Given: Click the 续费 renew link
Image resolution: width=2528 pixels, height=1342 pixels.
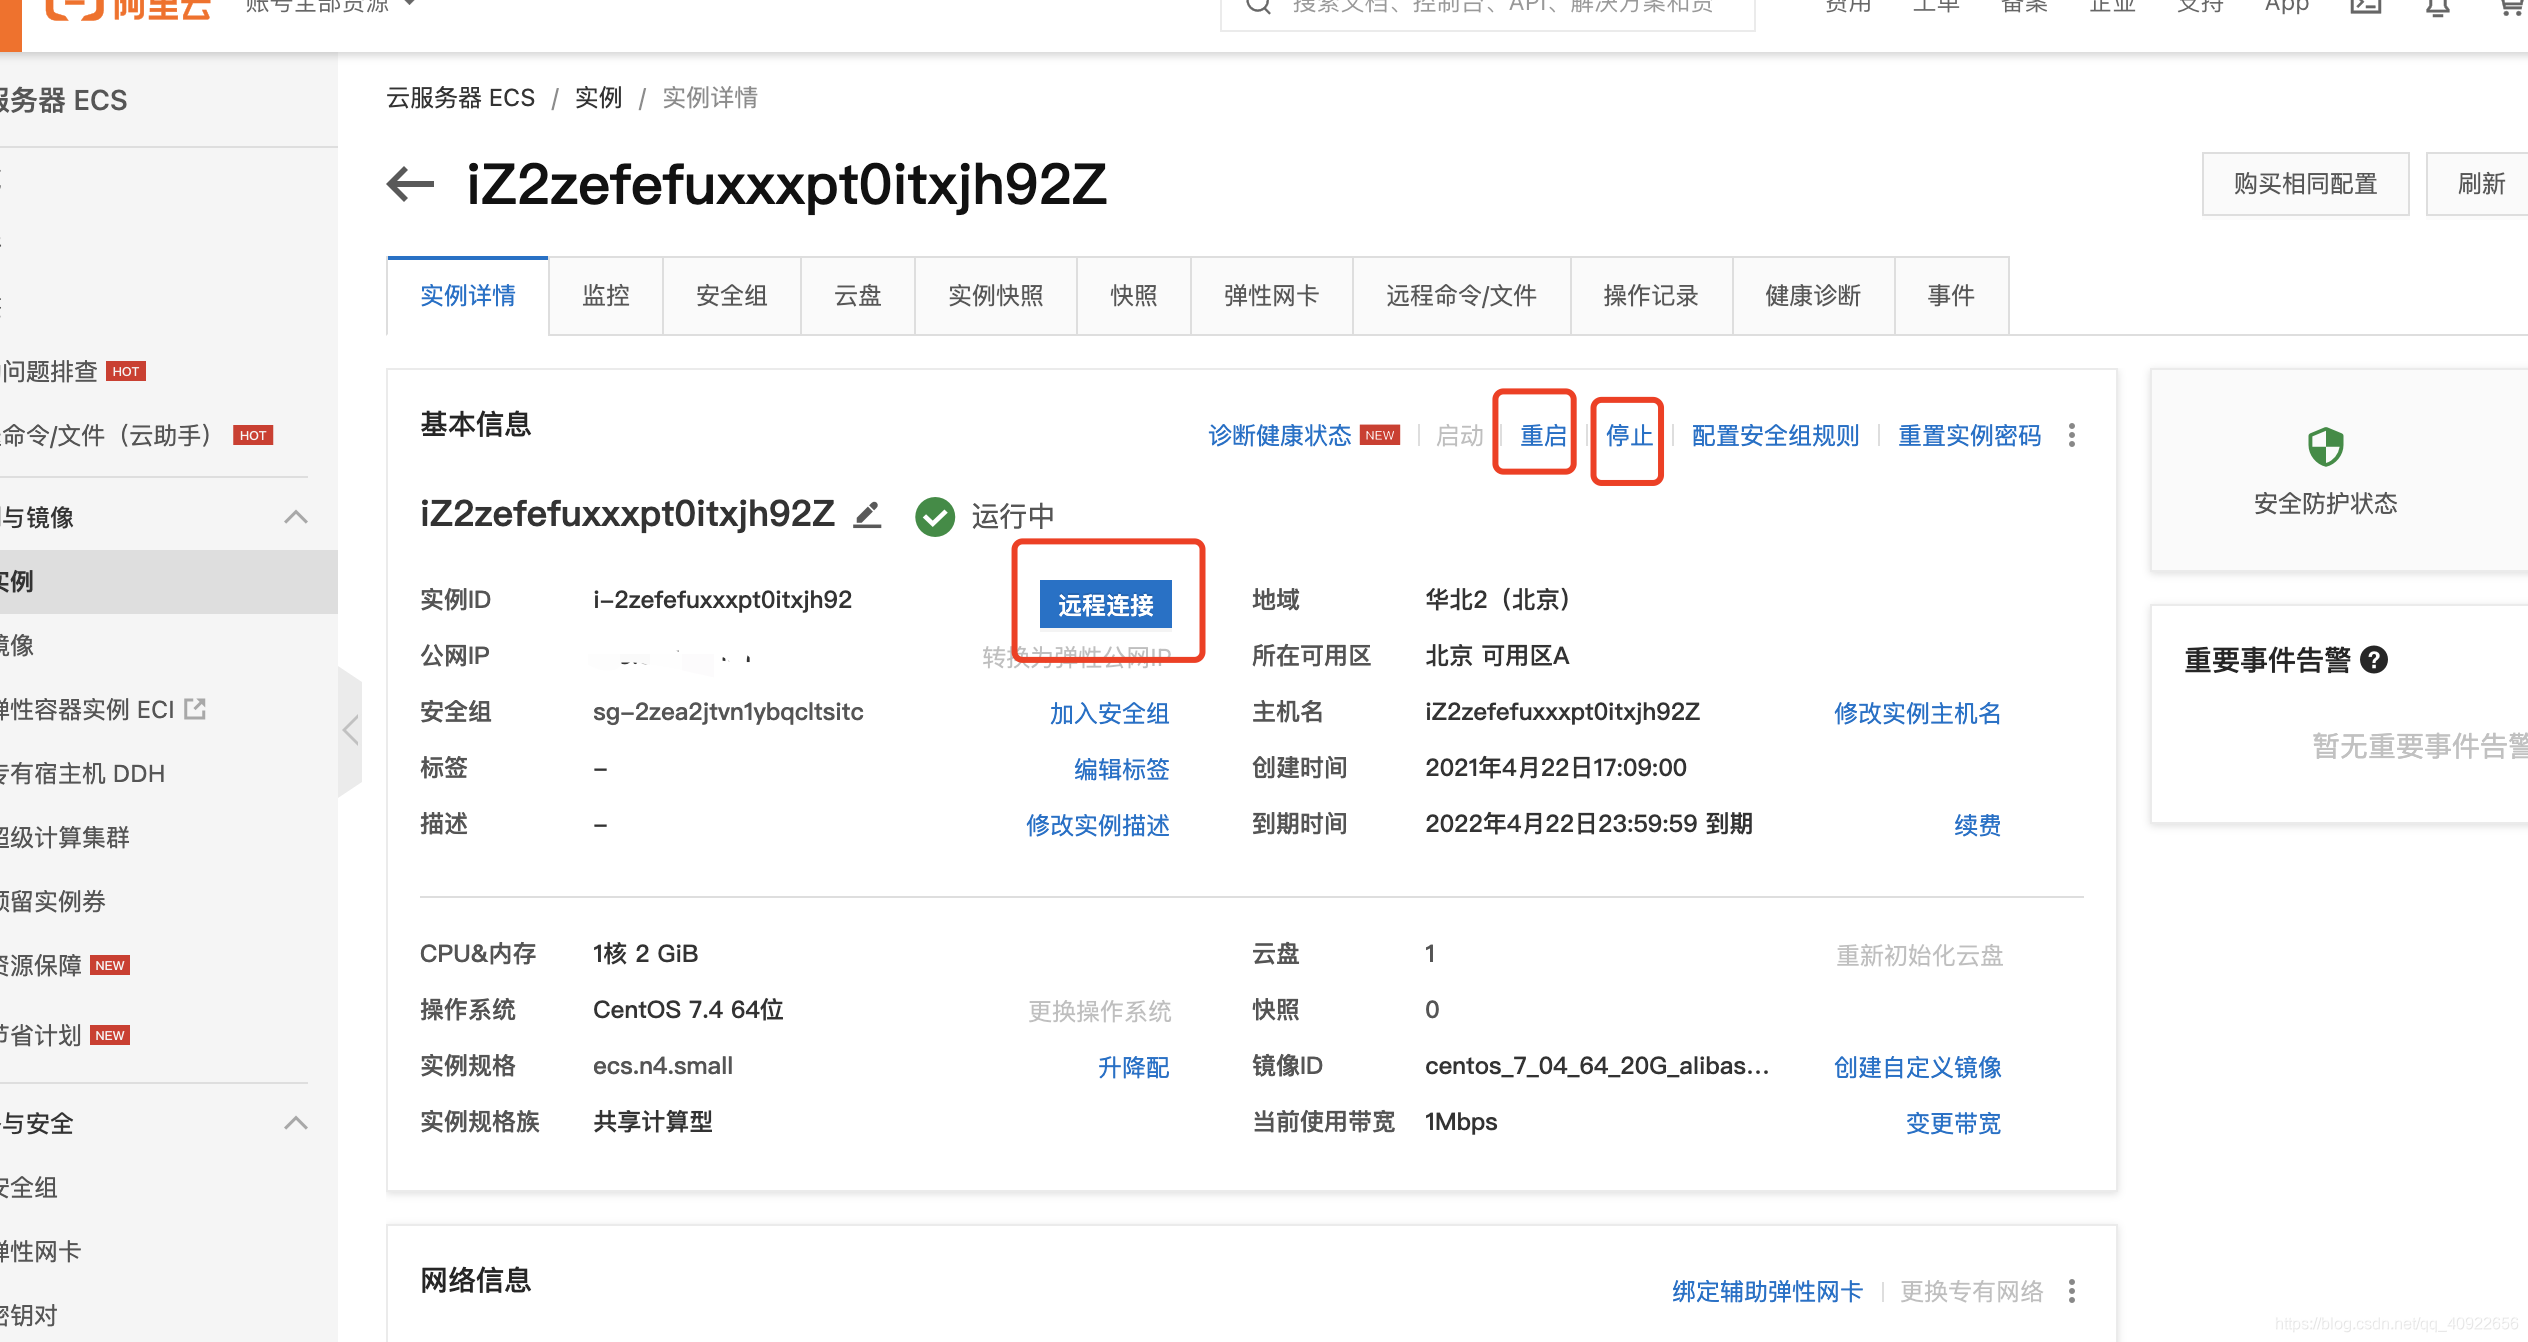Looking at the screenshot, I should point(1978,825).
